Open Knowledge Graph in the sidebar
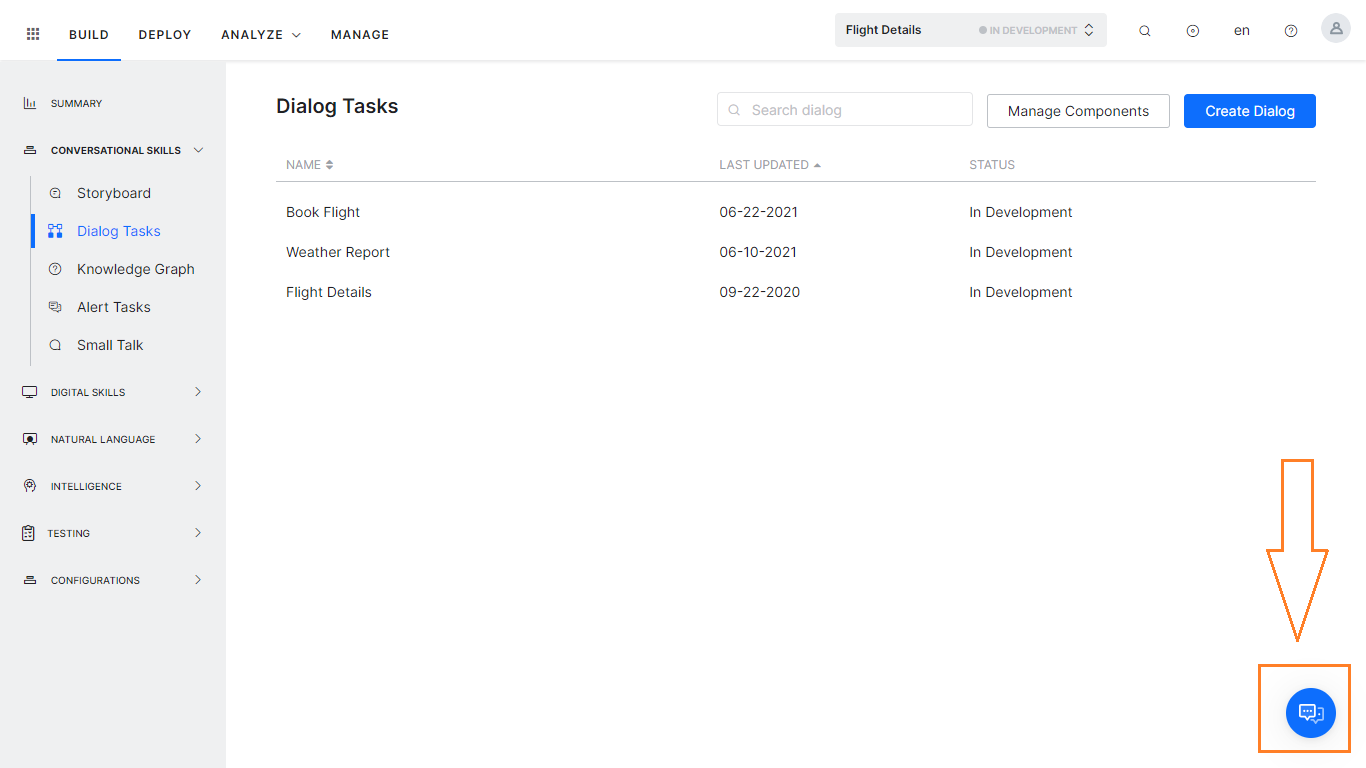This screenshot has height=768, width=1366. pyautogui.click(x=136, y=269)
